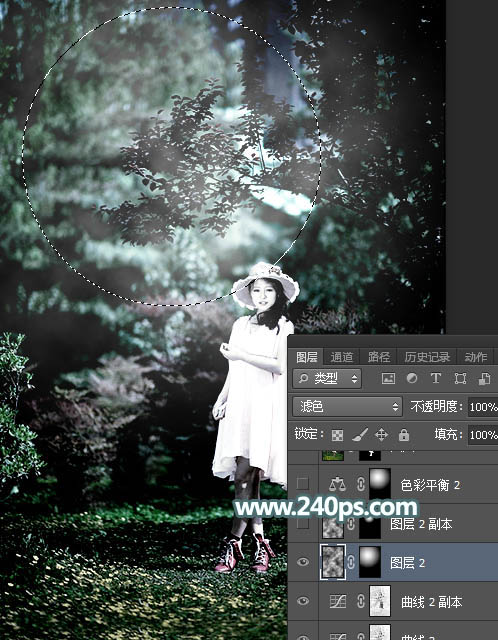Screen dimensions: 498x640
Task: Open the 通道 (Channels) tab
Action: tap(341, 357)
